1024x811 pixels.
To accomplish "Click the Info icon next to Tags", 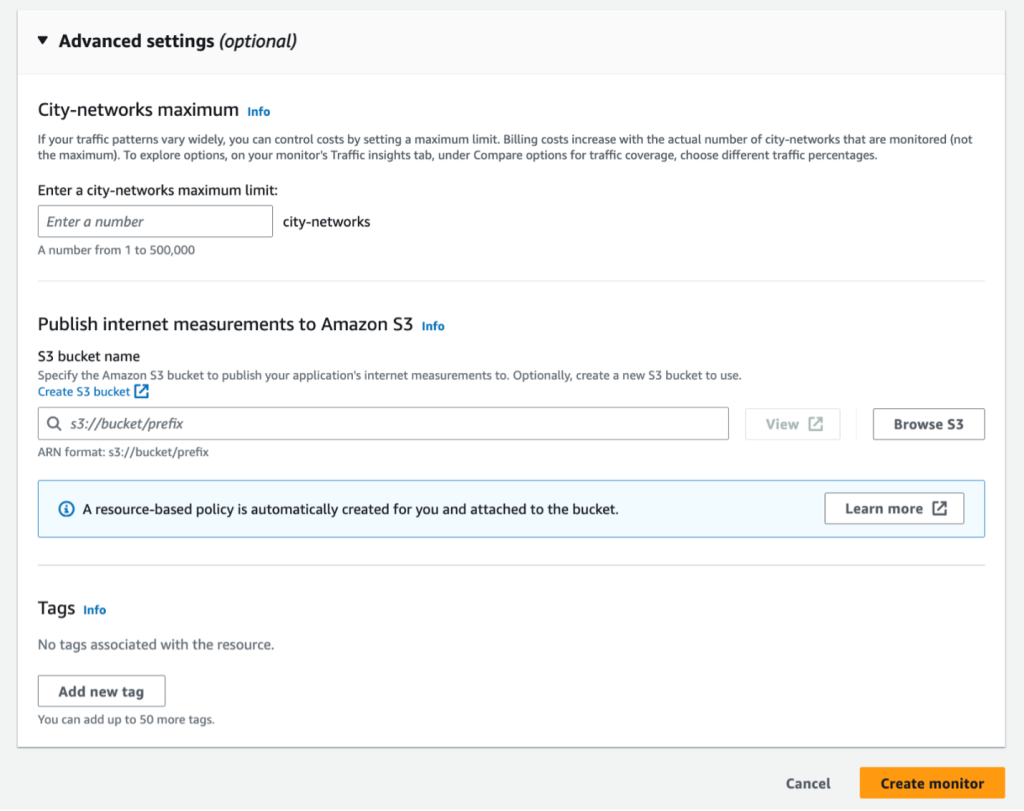I will coord(94,609).
